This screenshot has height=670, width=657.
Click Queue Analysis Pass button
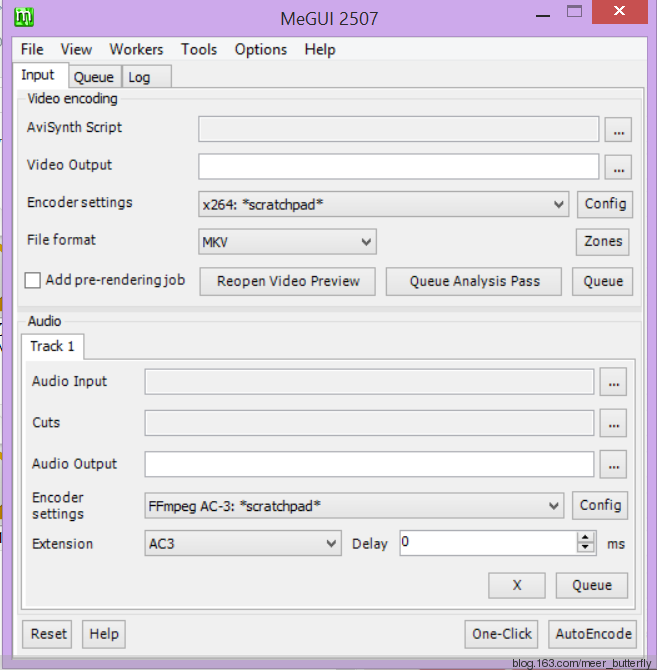[x=474, y=282]
